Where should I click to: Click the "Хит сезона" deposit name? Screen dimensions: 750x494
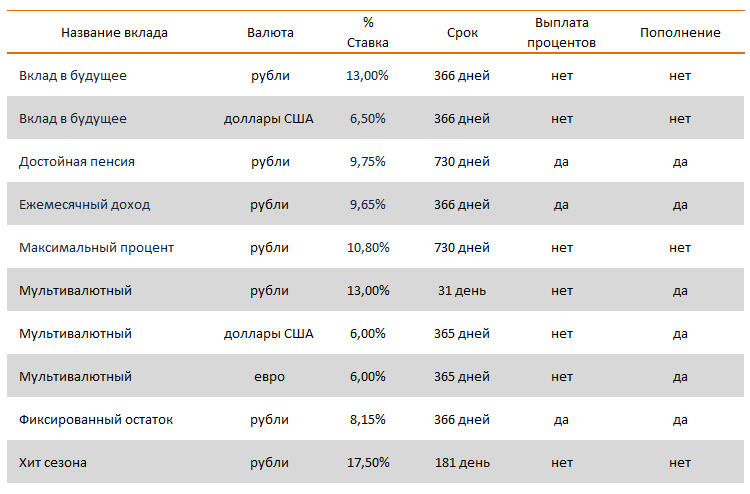click(52, 463)
